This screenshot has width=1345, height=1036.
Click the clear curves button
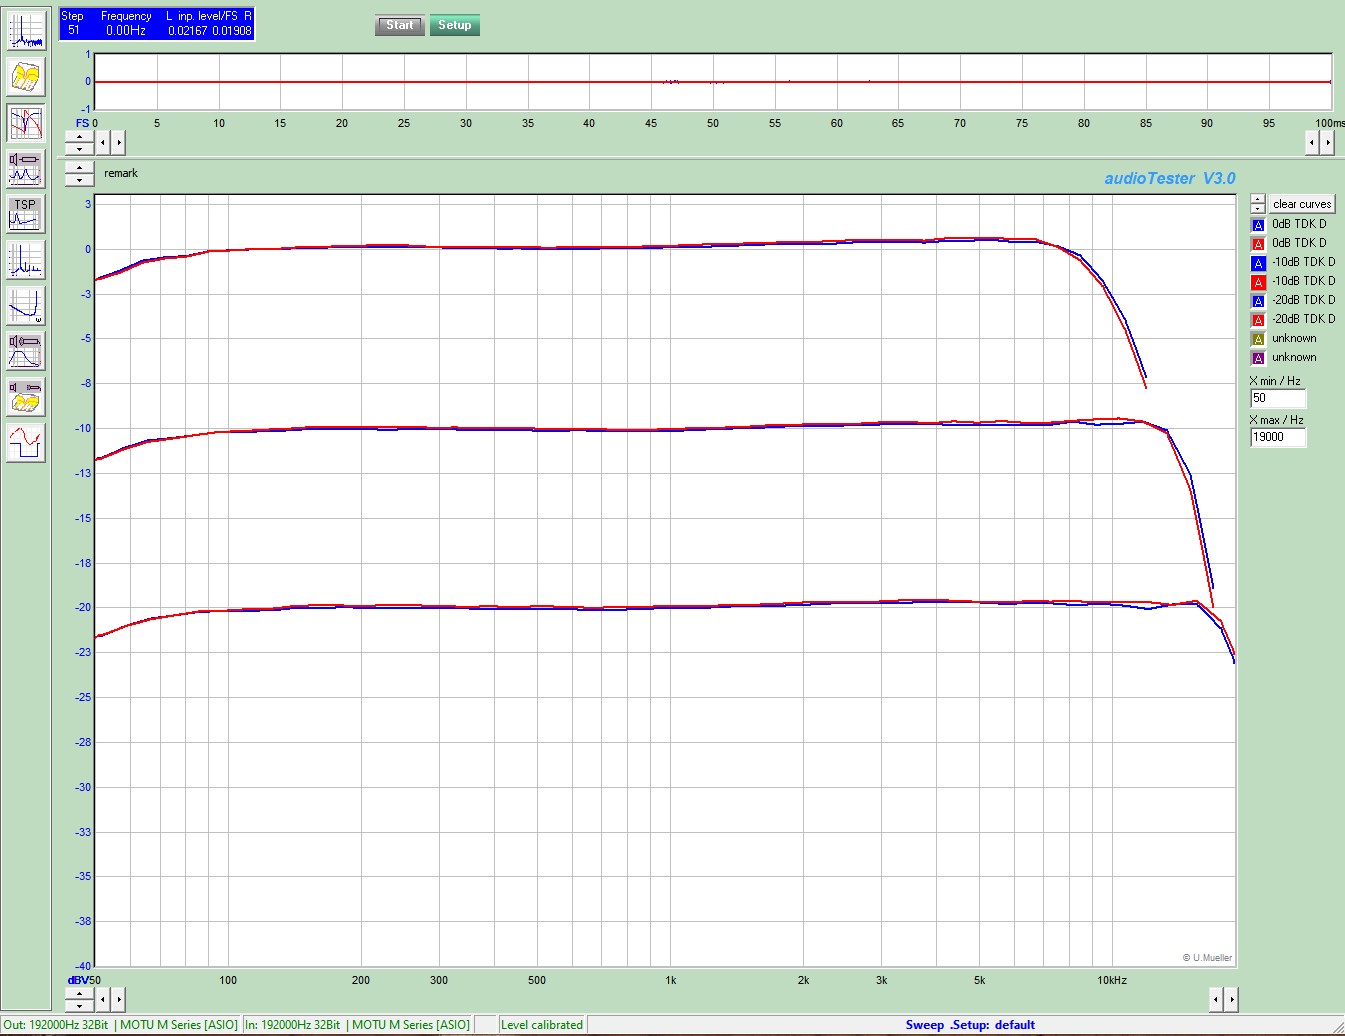(1302, 204)
